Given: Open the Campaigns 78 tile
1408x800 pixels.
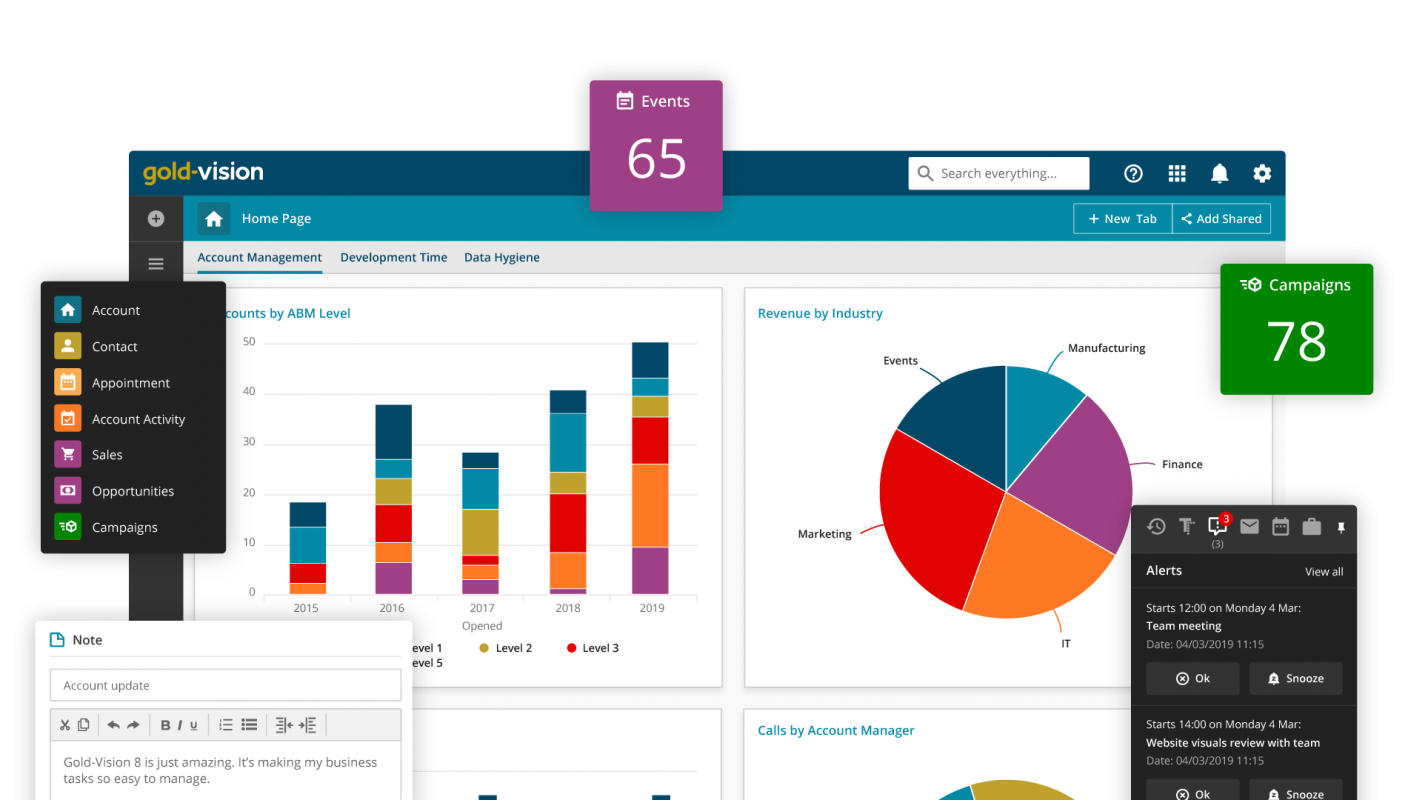Looking at the screenshot, I should [1297, 329].
